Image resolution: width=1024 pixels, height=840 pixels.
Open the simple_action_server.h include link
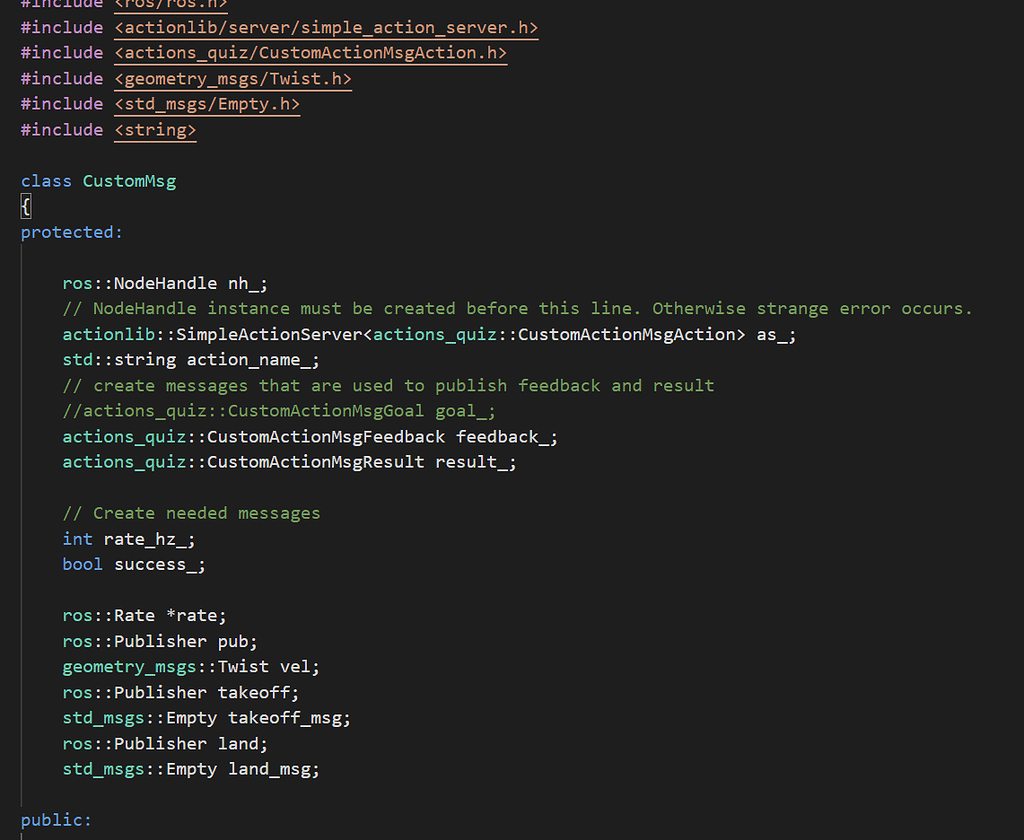(325, 27)
